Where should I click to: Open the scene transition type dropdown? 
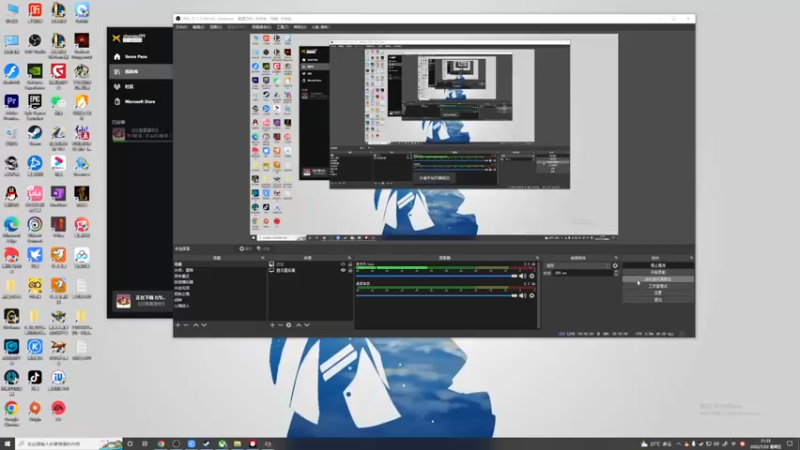(578, 266)
